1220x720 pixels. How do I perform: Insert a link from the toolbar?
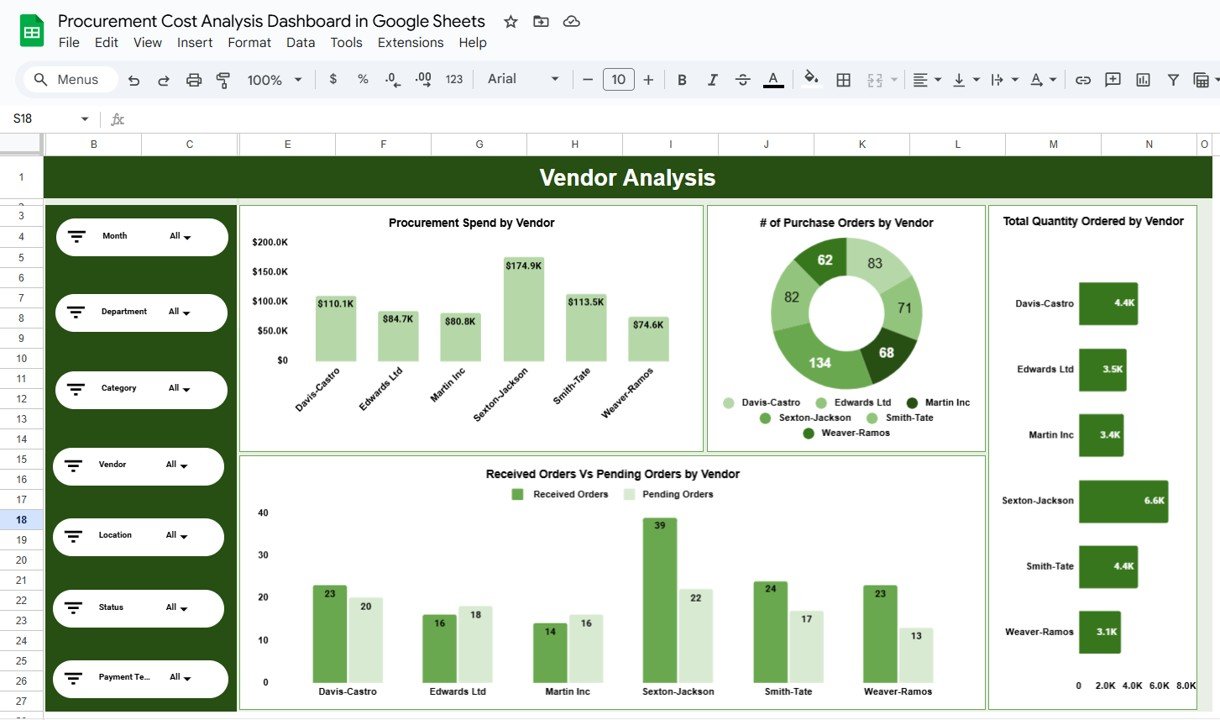[x=1083, y=79]
